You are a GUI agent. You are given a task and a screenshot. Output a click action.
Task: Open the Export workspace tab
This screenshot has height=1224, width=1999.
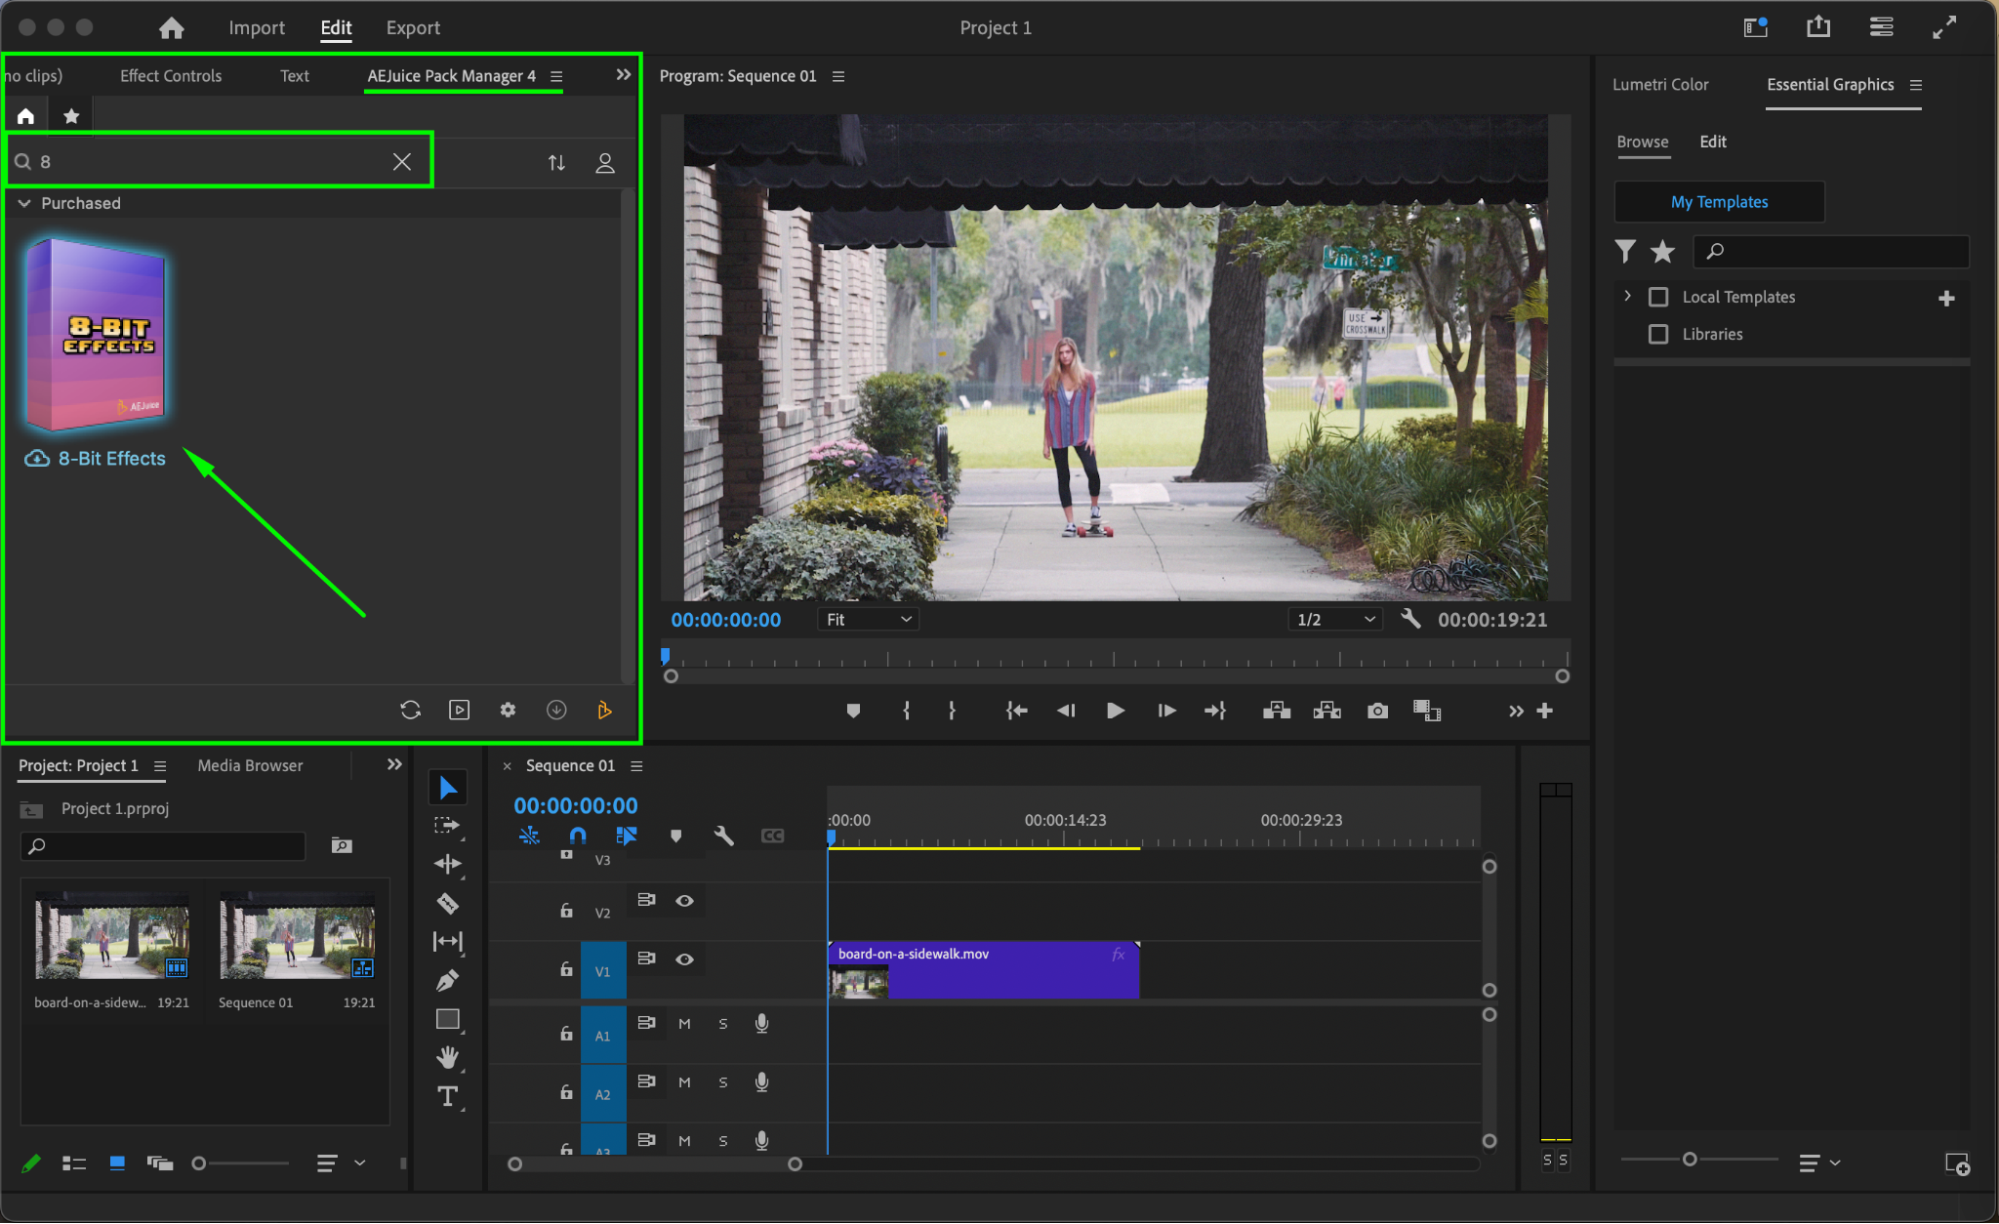(412, 28)
